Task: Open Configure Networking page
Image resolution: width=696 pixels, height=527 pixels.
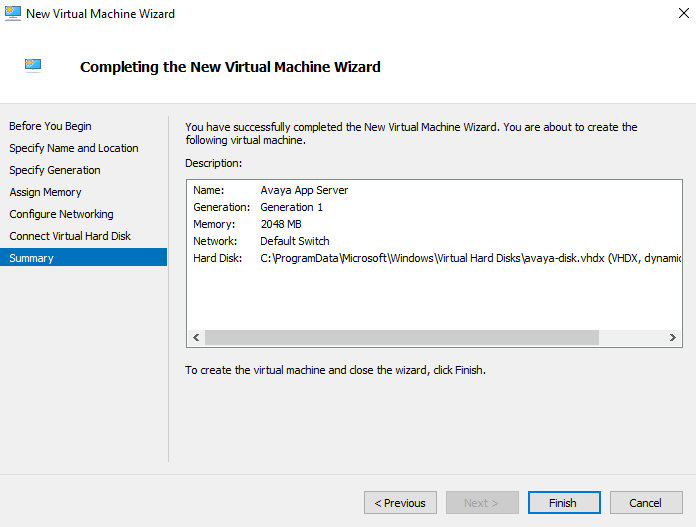Action: pos(61,214)
